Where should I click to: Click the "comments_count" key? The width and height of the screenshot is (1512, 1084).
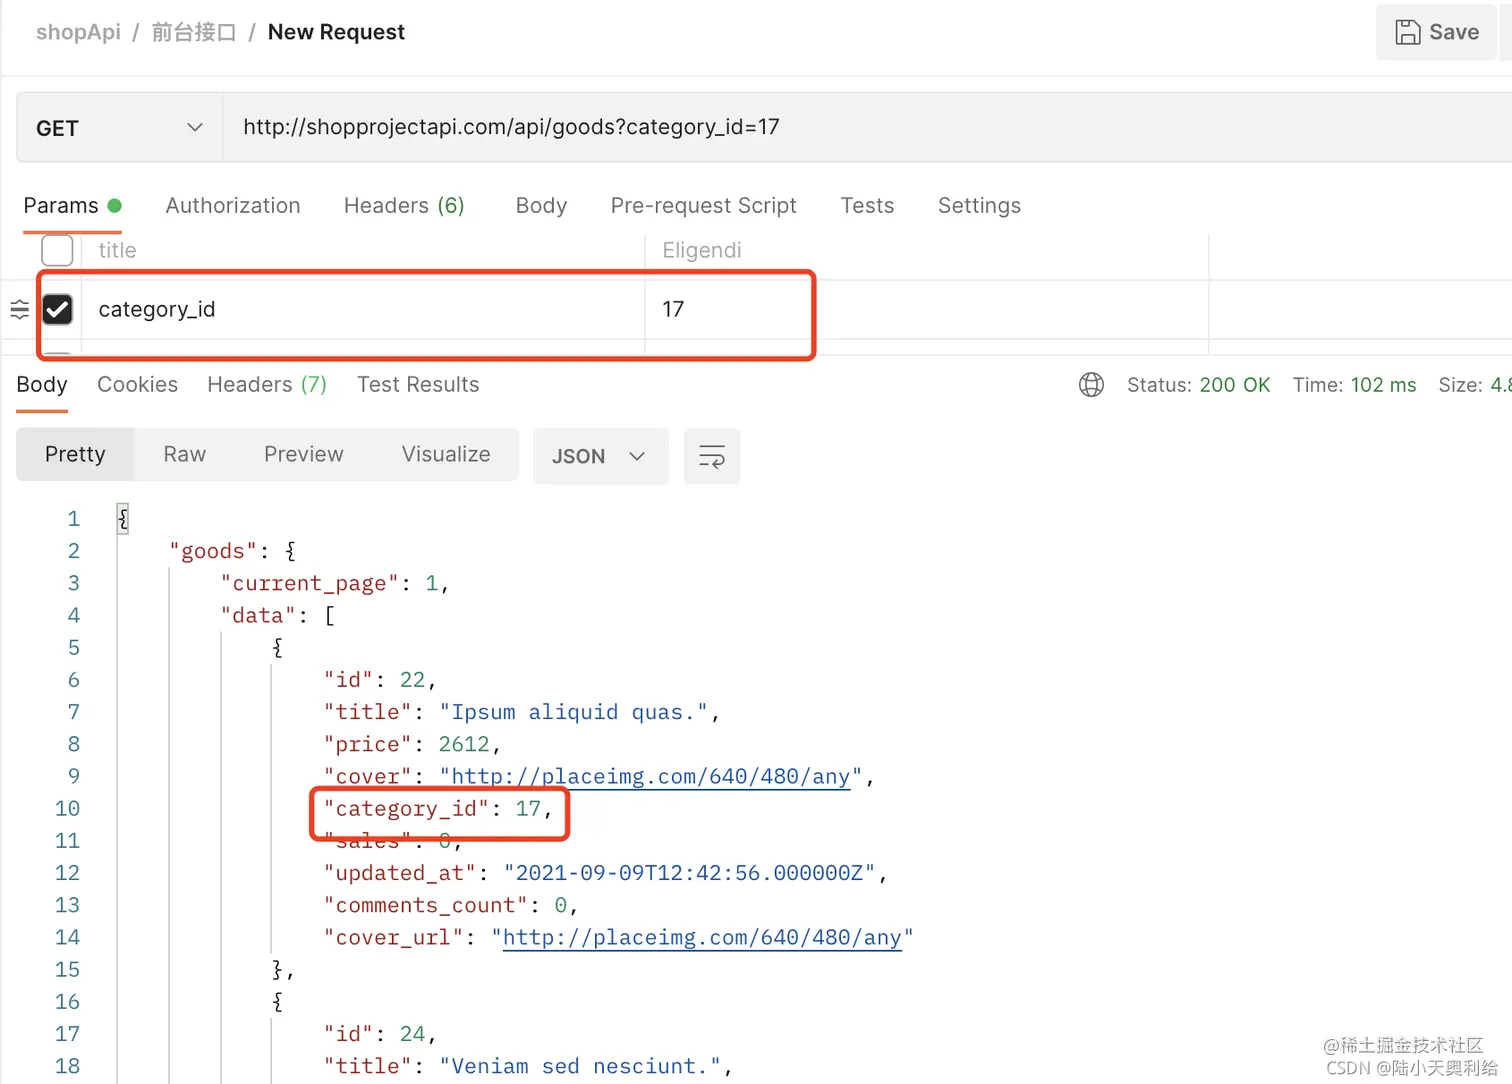tap(425, 906)
